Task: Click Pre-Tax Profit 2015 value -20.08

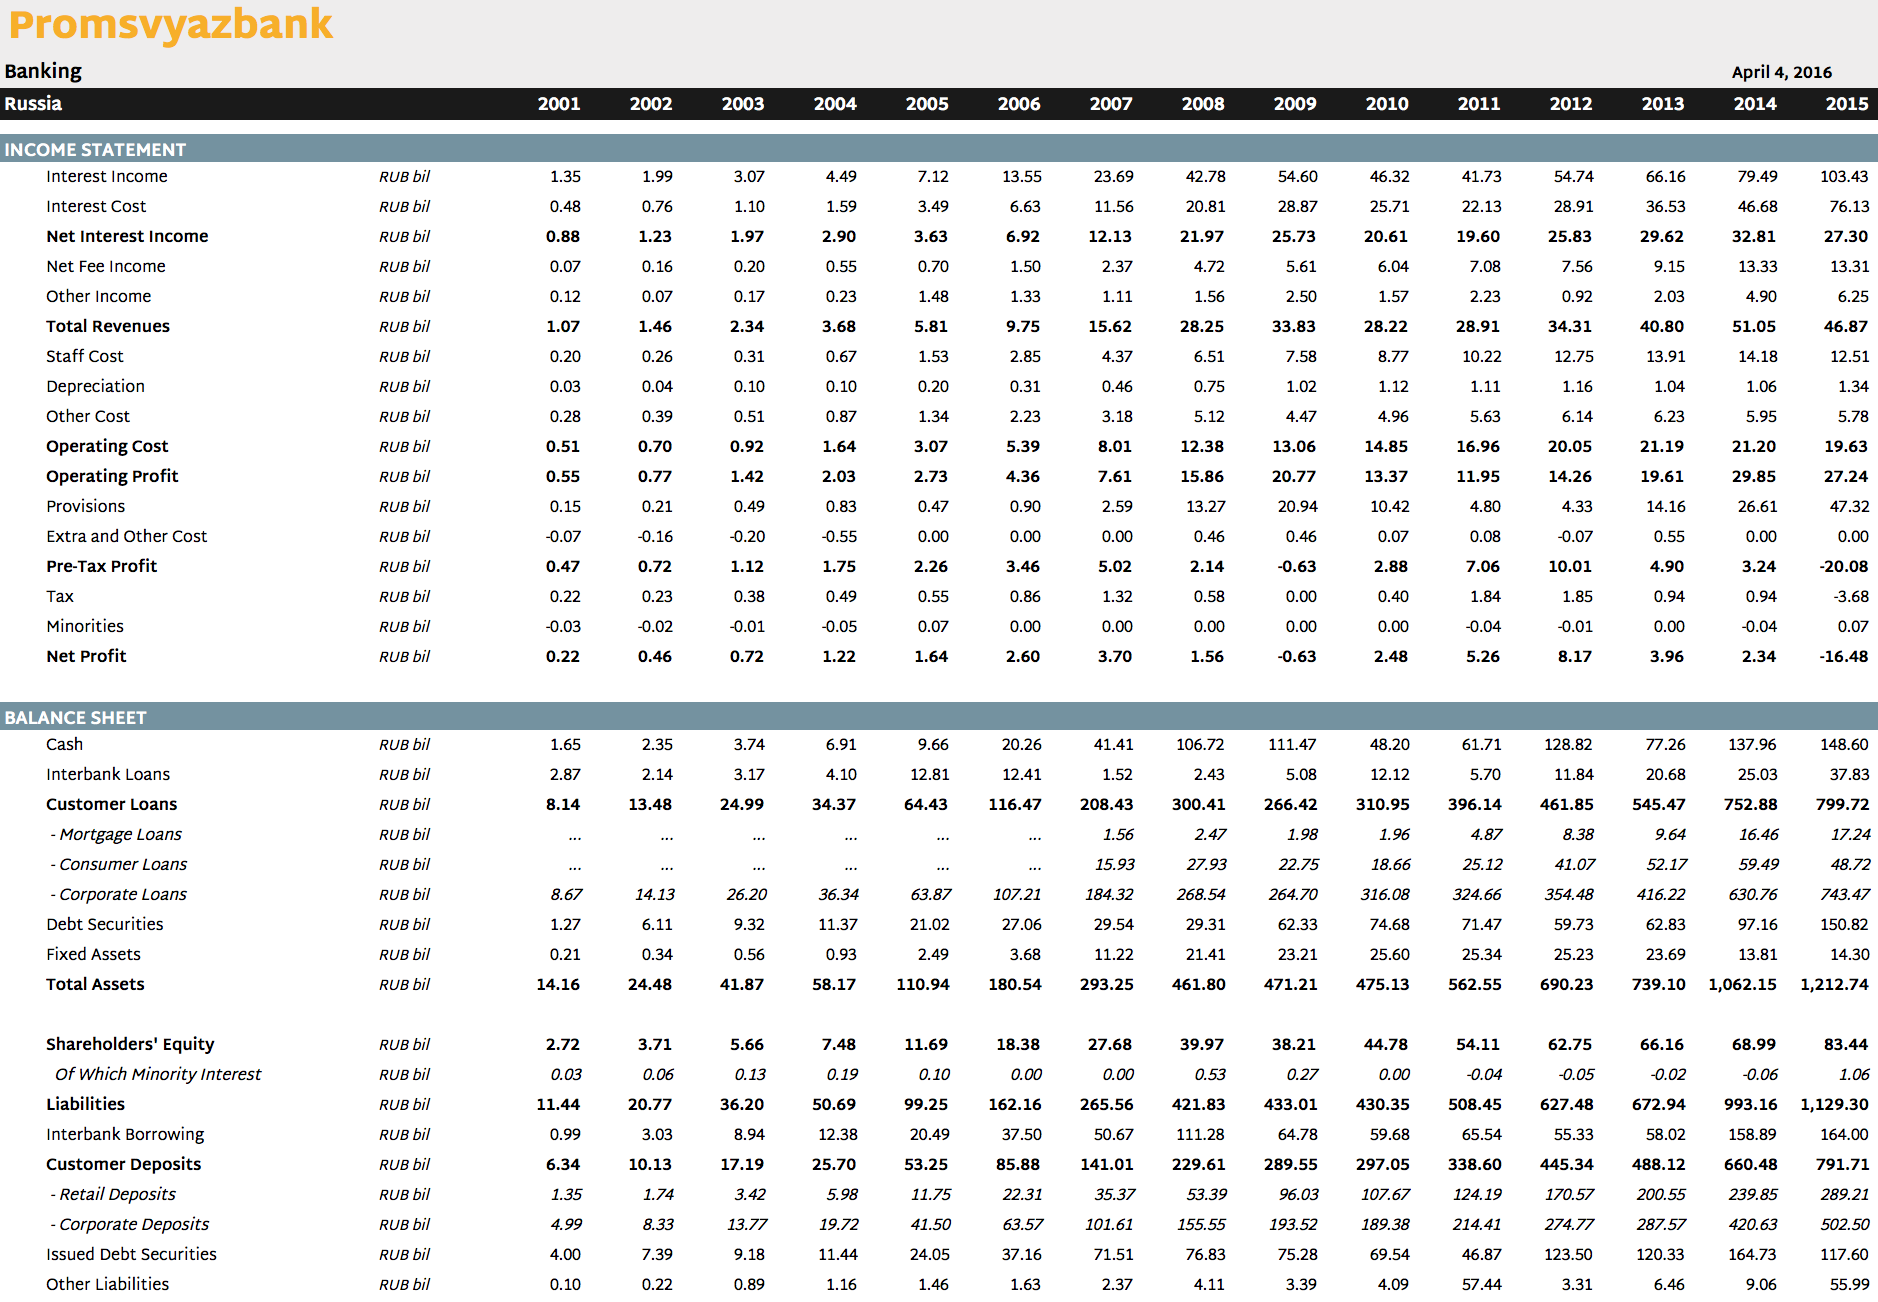Action: [x=1844, y=567]
